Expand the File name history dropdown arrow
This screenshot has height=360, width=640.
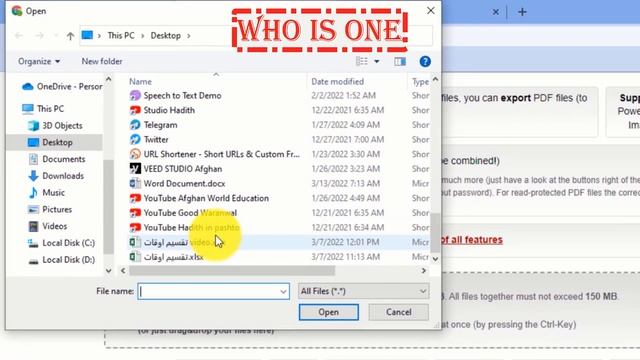tap(283, 291)
